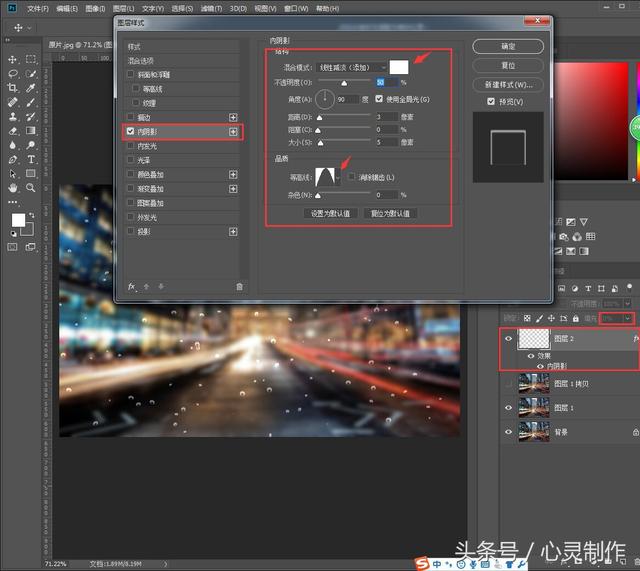Viewport: 640px width, 571px height.
Task: Select the Rectangular Marquee tool
Action: click(31, 60)
